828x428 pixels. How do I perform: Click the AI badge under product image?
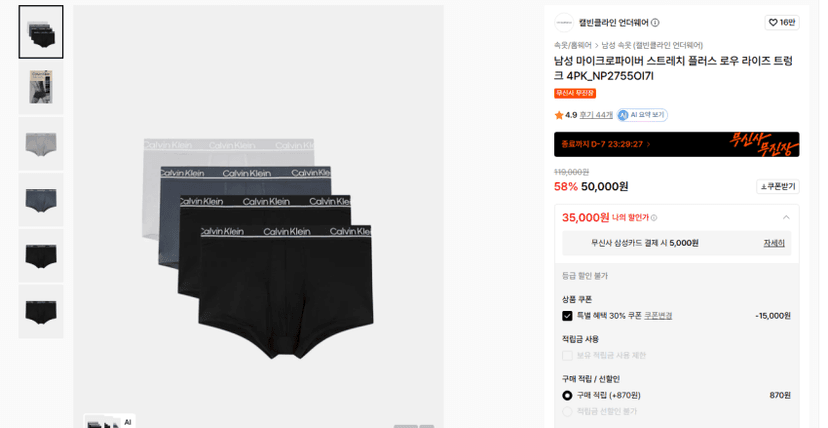click(x=127, y=422)
